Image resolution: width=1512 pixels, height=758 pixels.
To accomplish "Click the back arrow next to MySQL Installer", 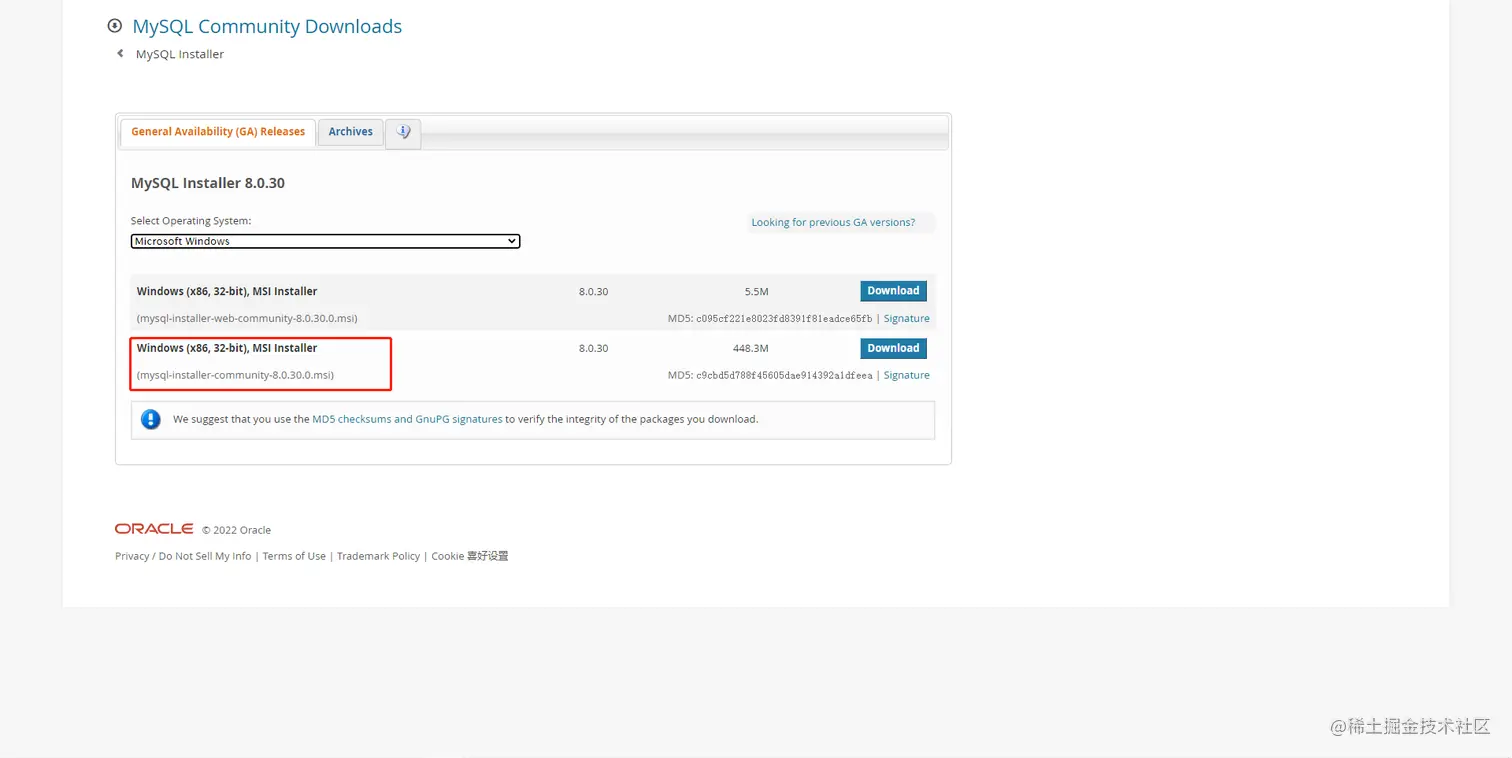I will coord(121,54).
